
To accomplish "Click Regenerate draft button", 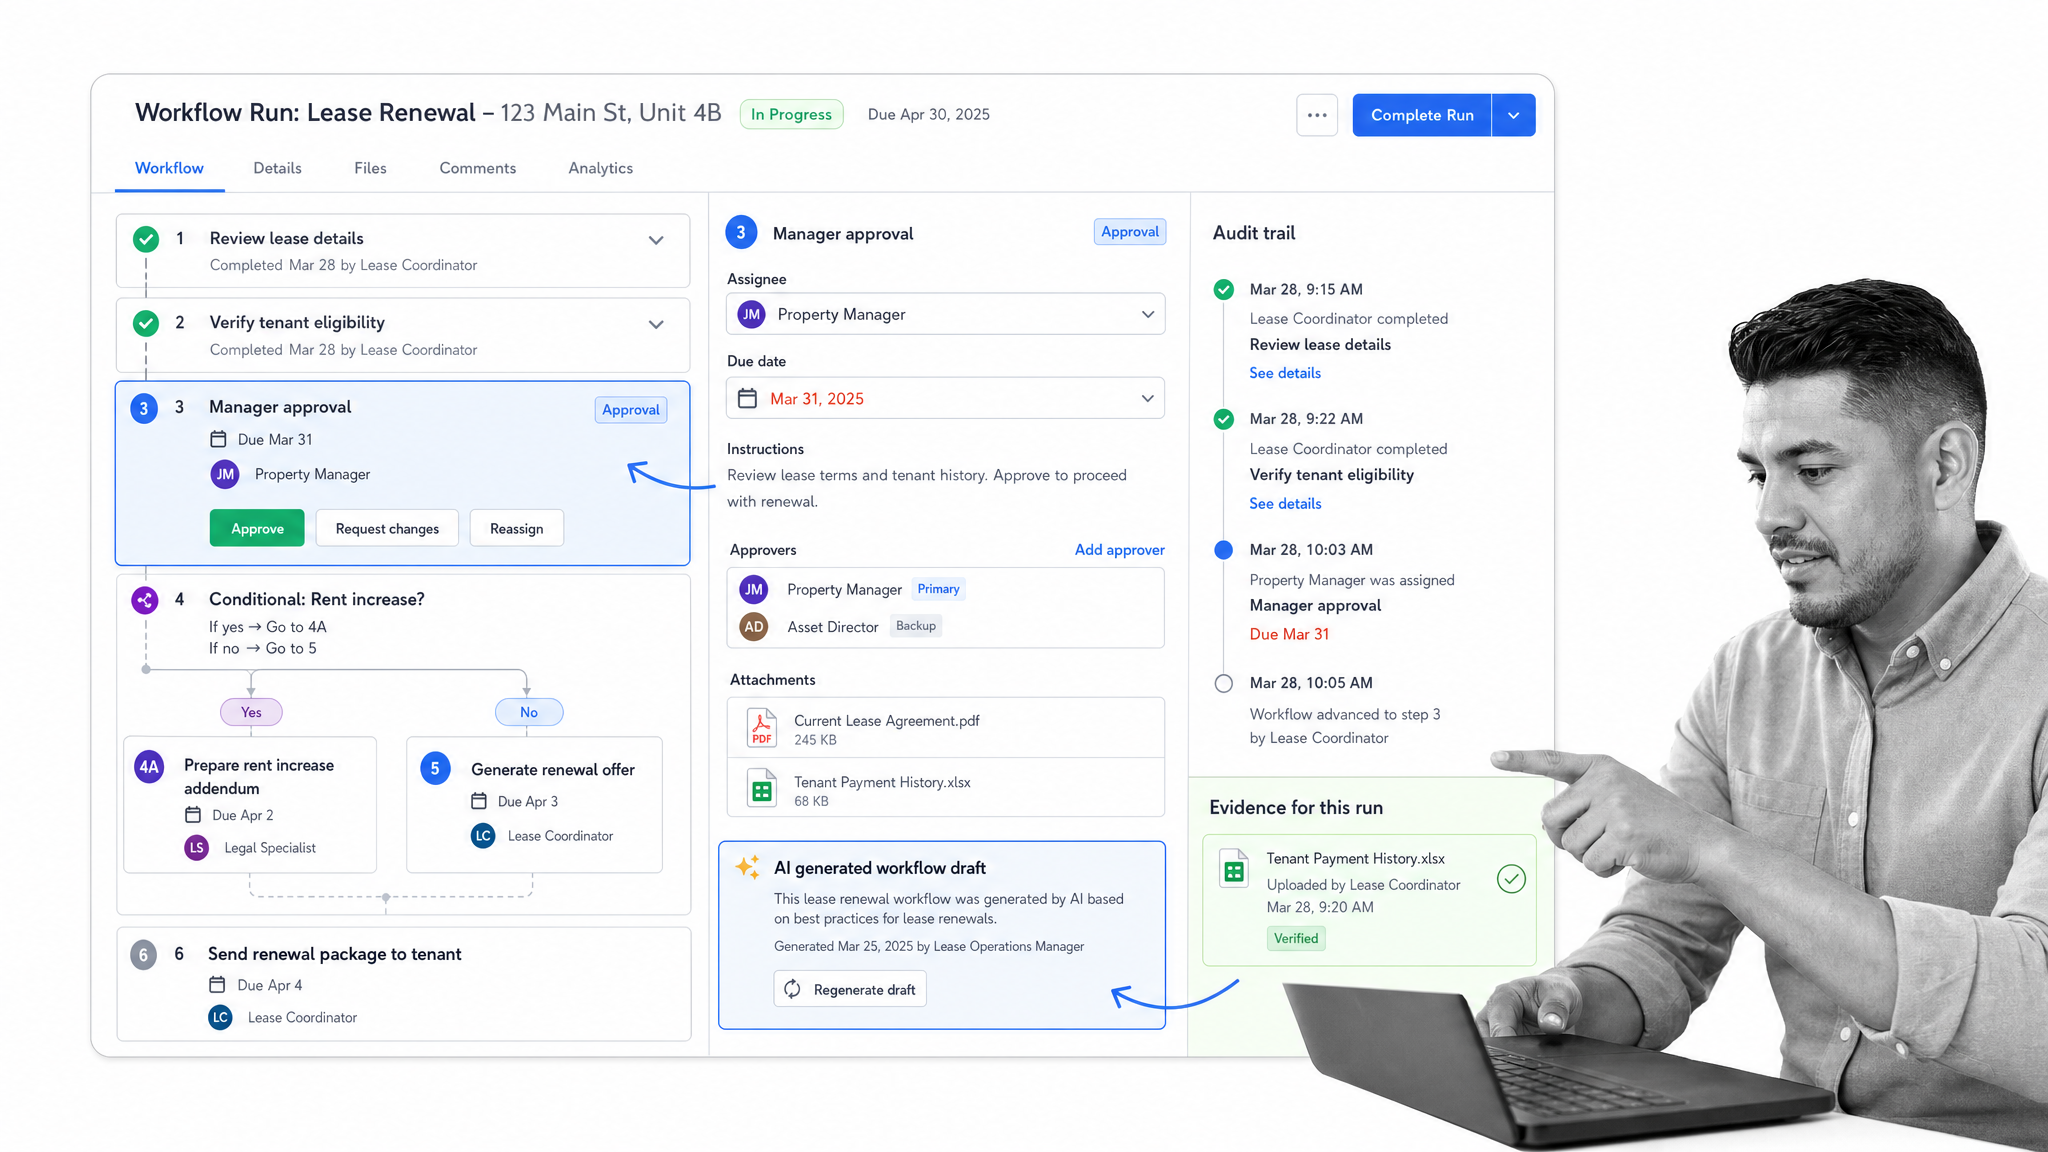I will pyautogui.click(x=850, y=989).
